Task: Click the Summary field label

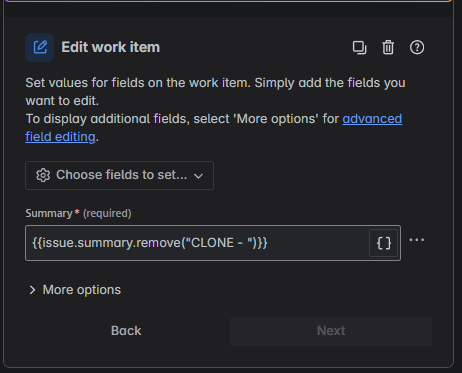Action: point(49,213)
